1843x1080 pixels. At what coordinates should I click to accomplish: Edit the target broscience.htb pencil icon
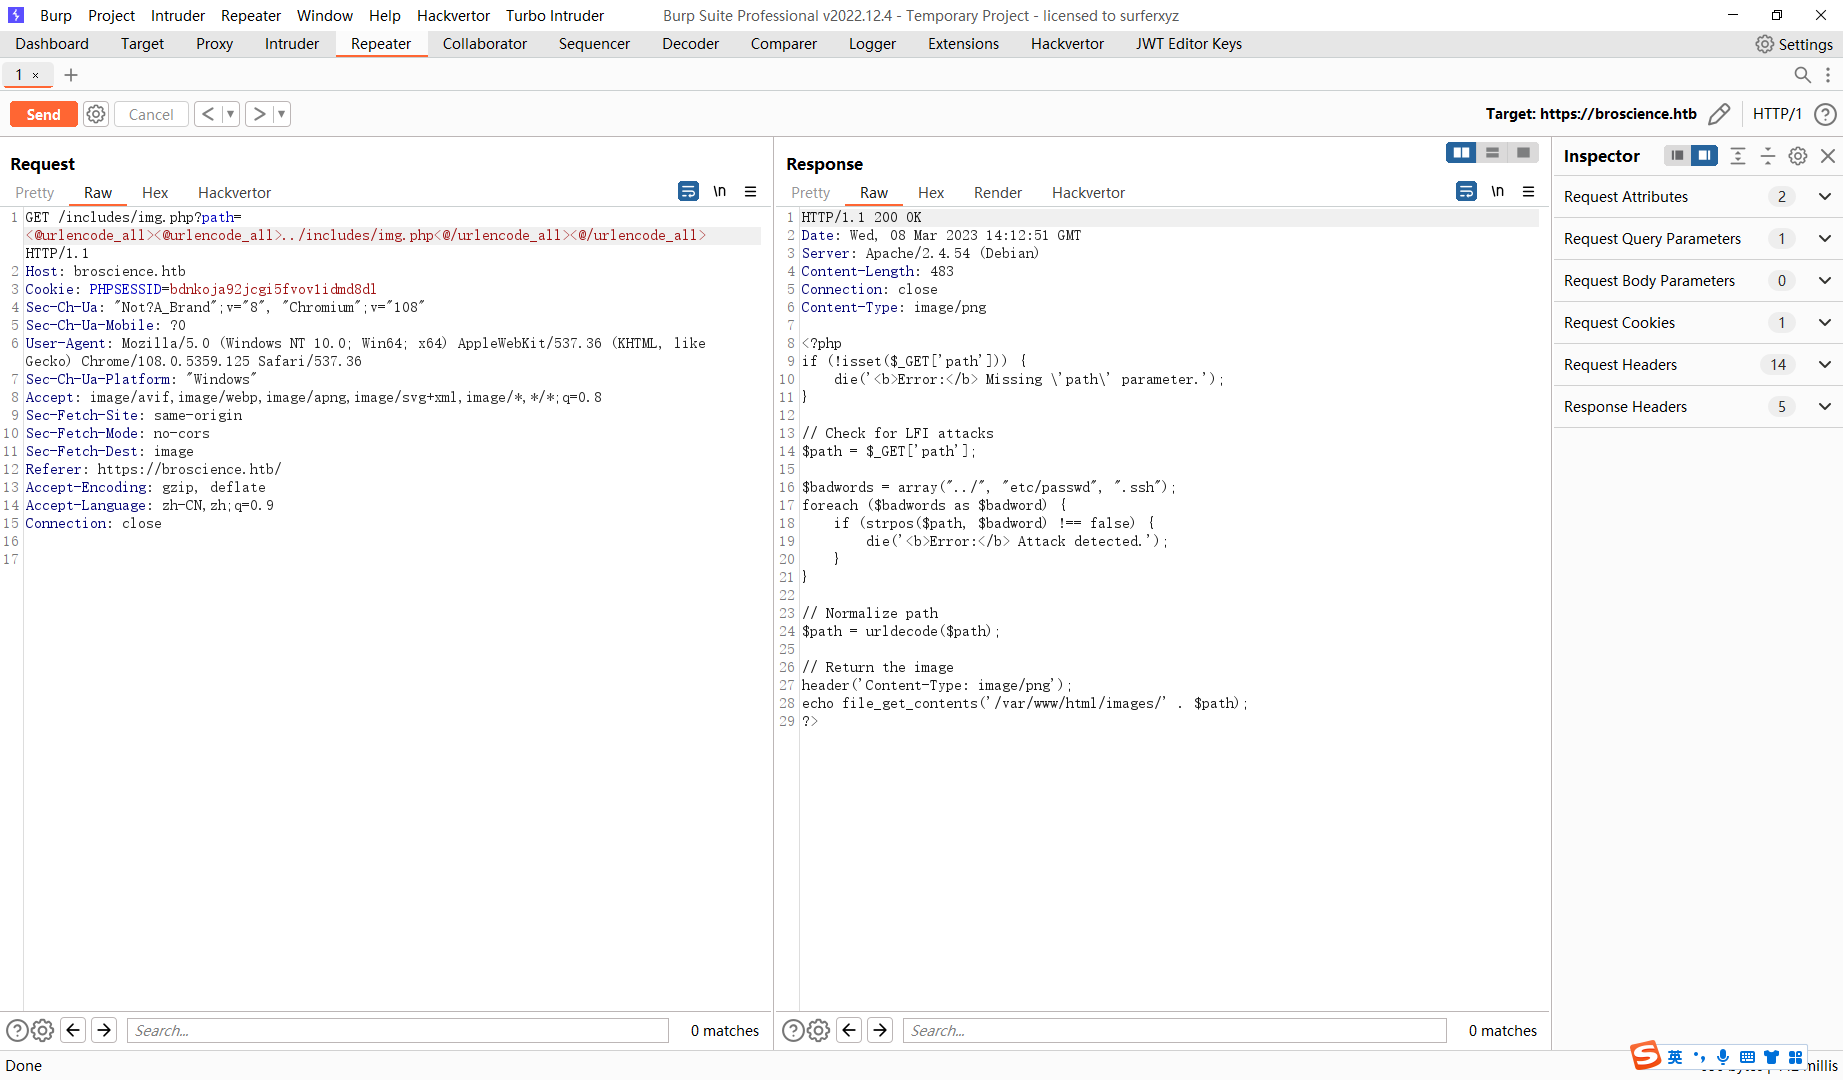[x=1719, y=114]
